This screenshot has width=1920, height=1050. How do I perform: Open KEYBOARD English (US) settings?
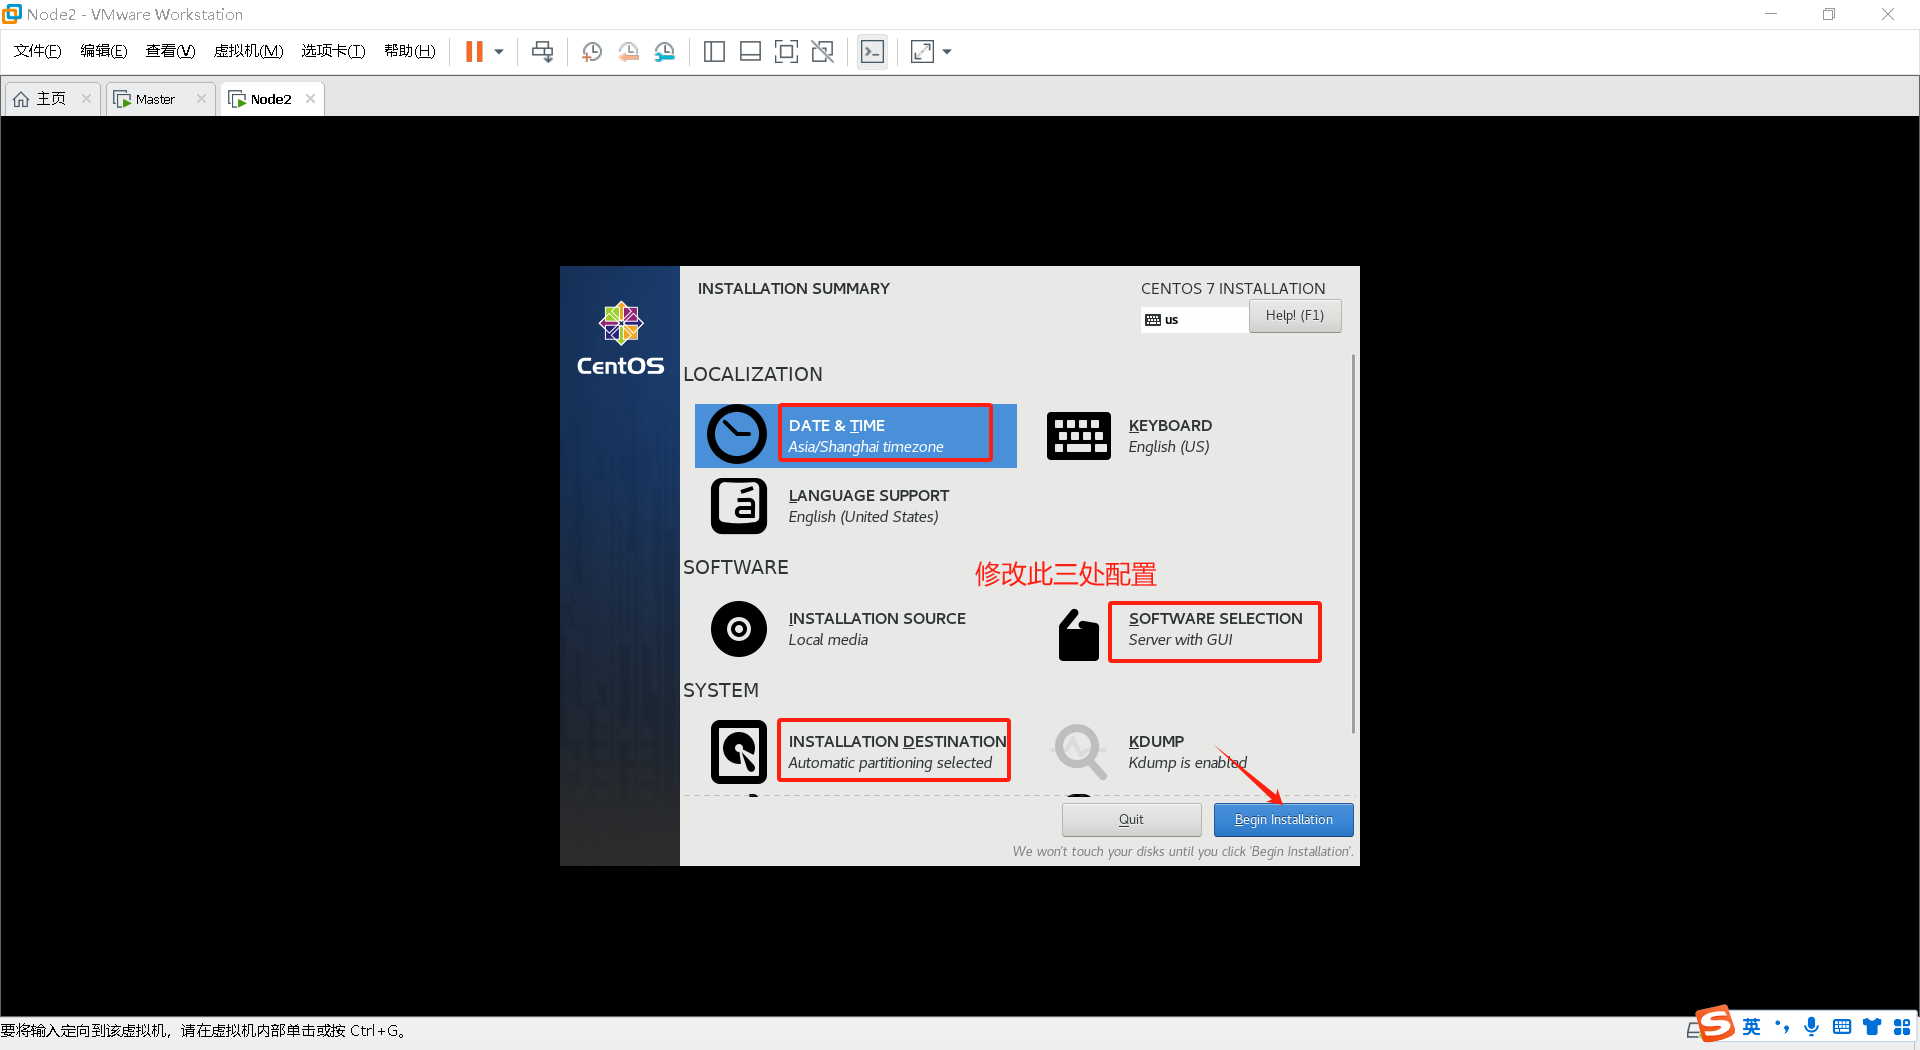(1169, 436)
